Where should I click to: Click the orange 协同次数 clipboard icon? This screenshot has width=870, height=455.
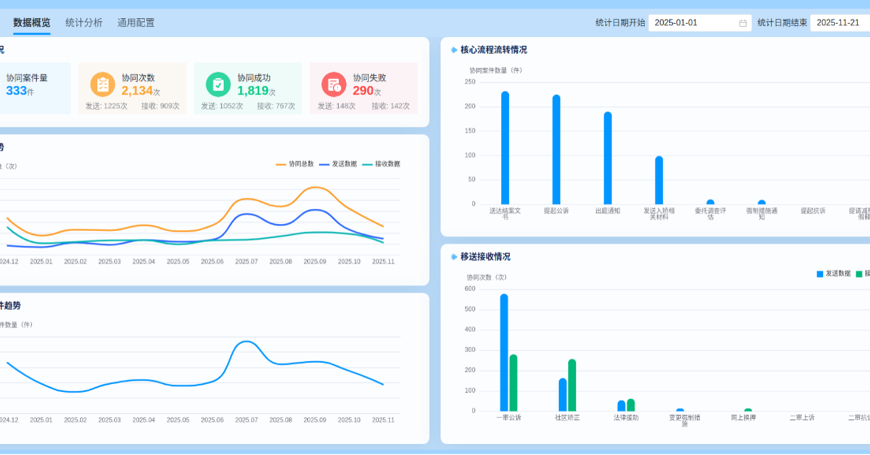(x=103, y=85)
